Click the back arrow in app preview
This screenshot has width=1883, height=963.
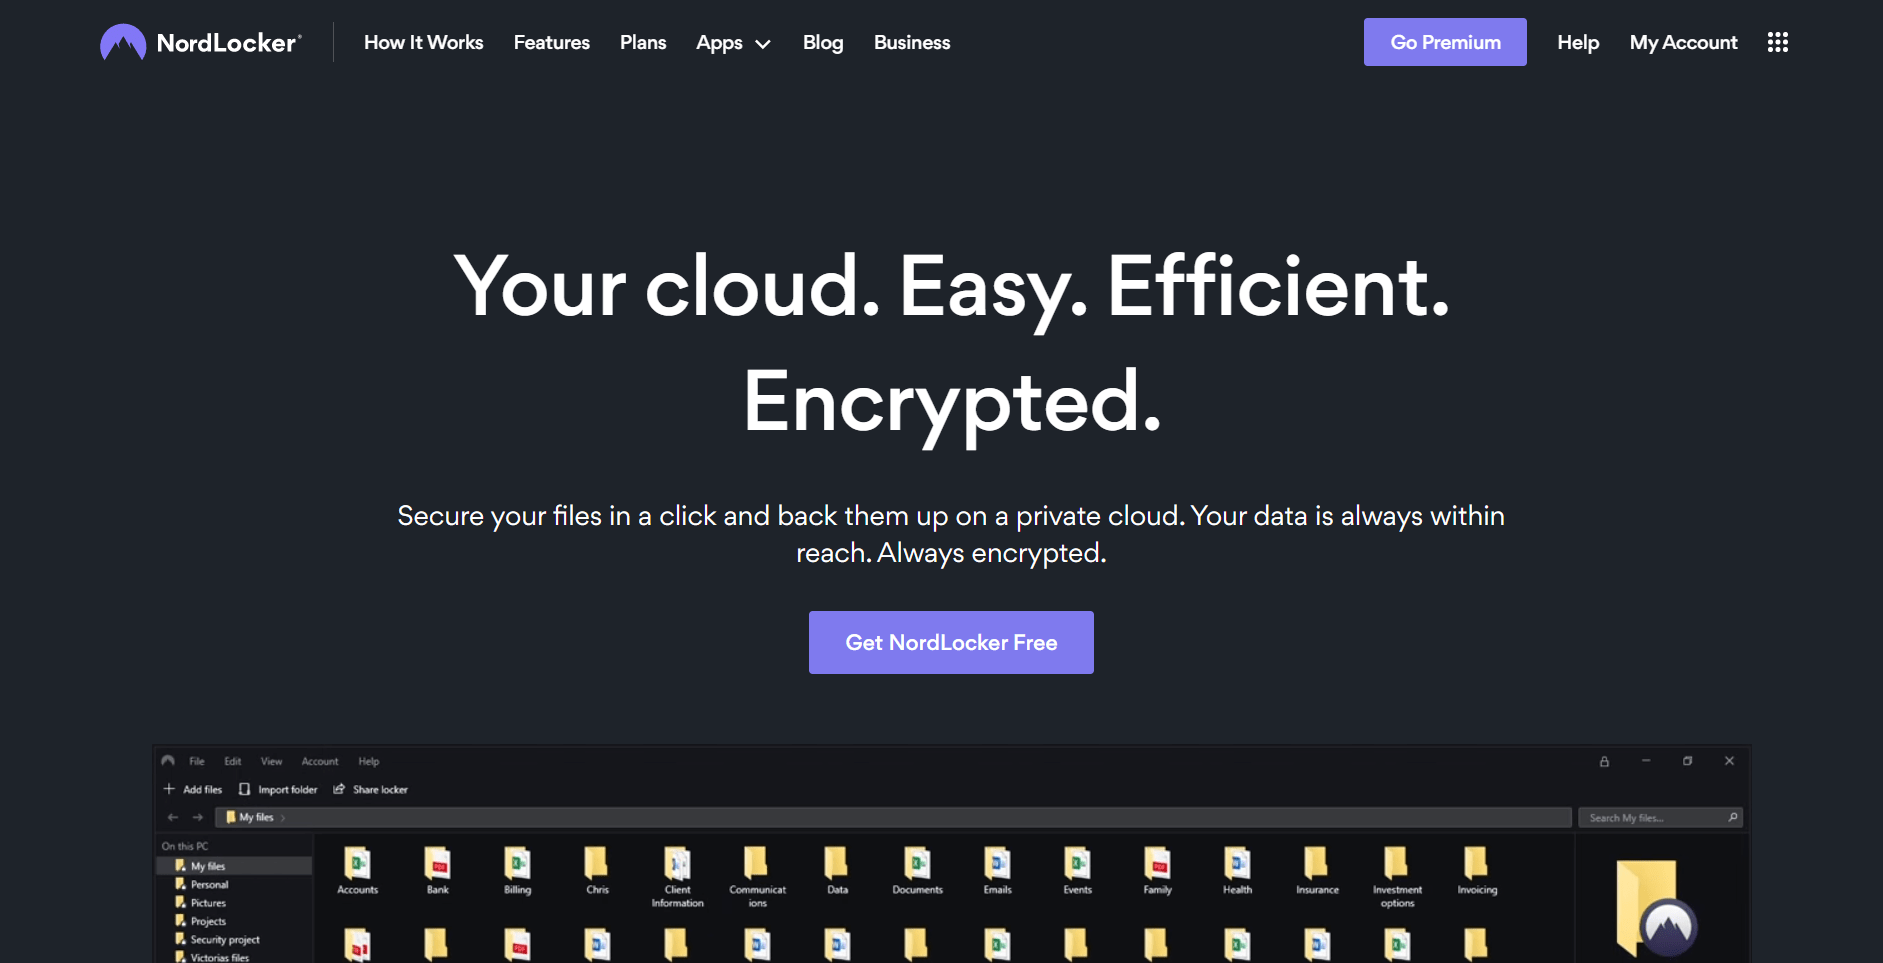[x=173, y=817]
